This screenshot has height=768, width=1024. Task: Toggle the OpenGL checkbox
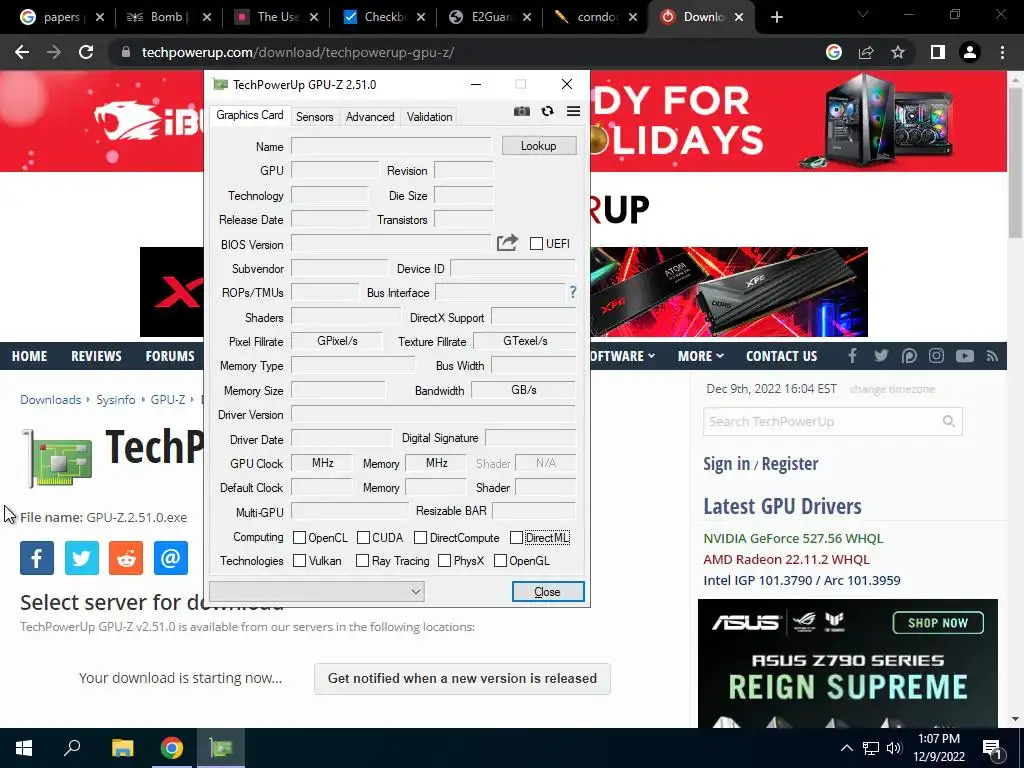pos(500,560)
